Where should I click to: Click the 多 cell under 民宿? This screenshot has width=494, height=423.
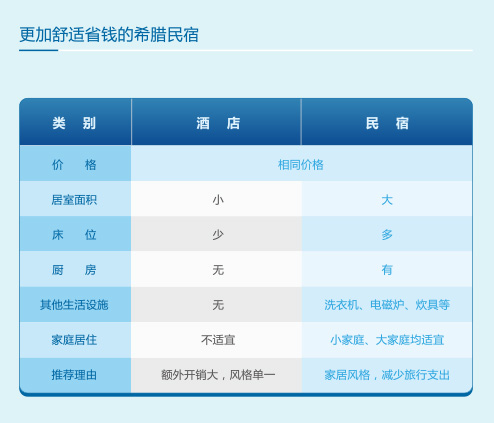click(387, 234)
